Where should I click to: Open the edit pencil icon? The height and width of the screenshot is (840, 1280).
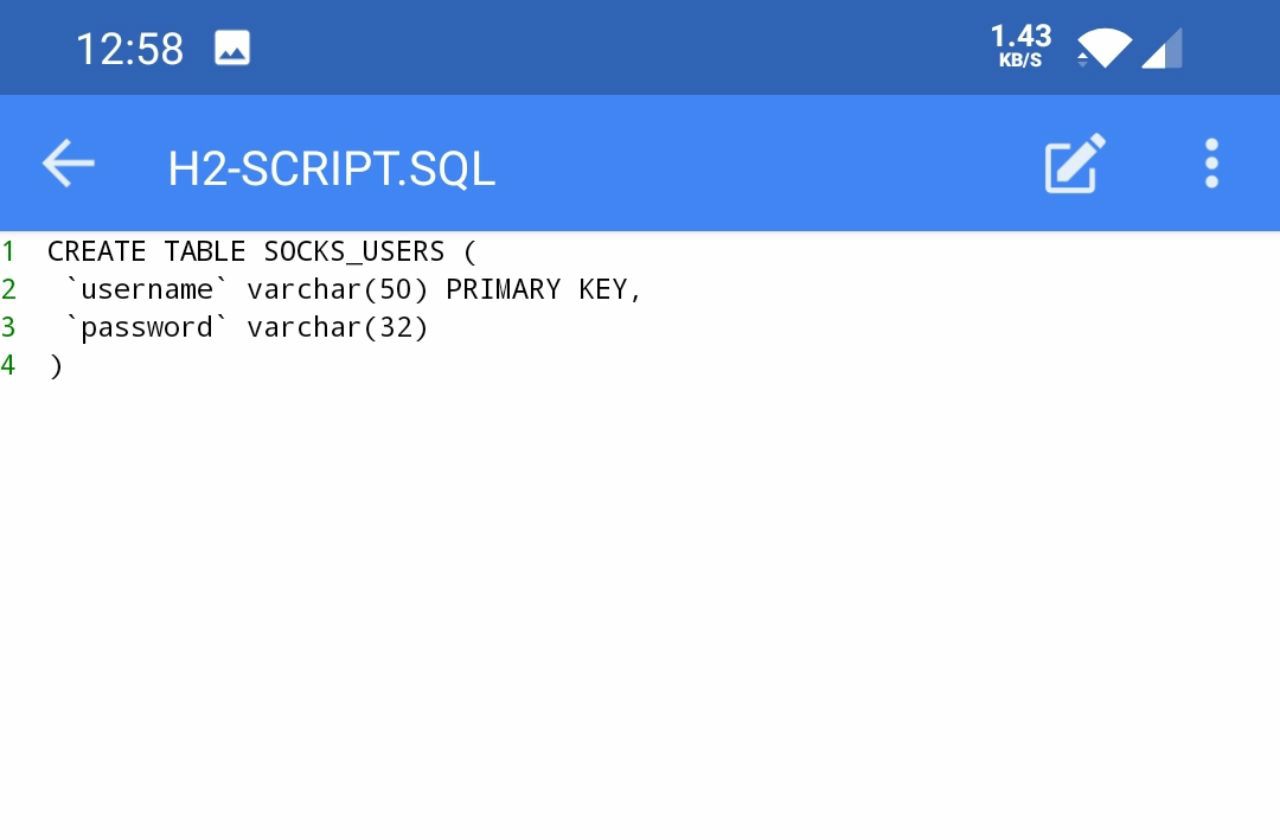[1075, 163]
